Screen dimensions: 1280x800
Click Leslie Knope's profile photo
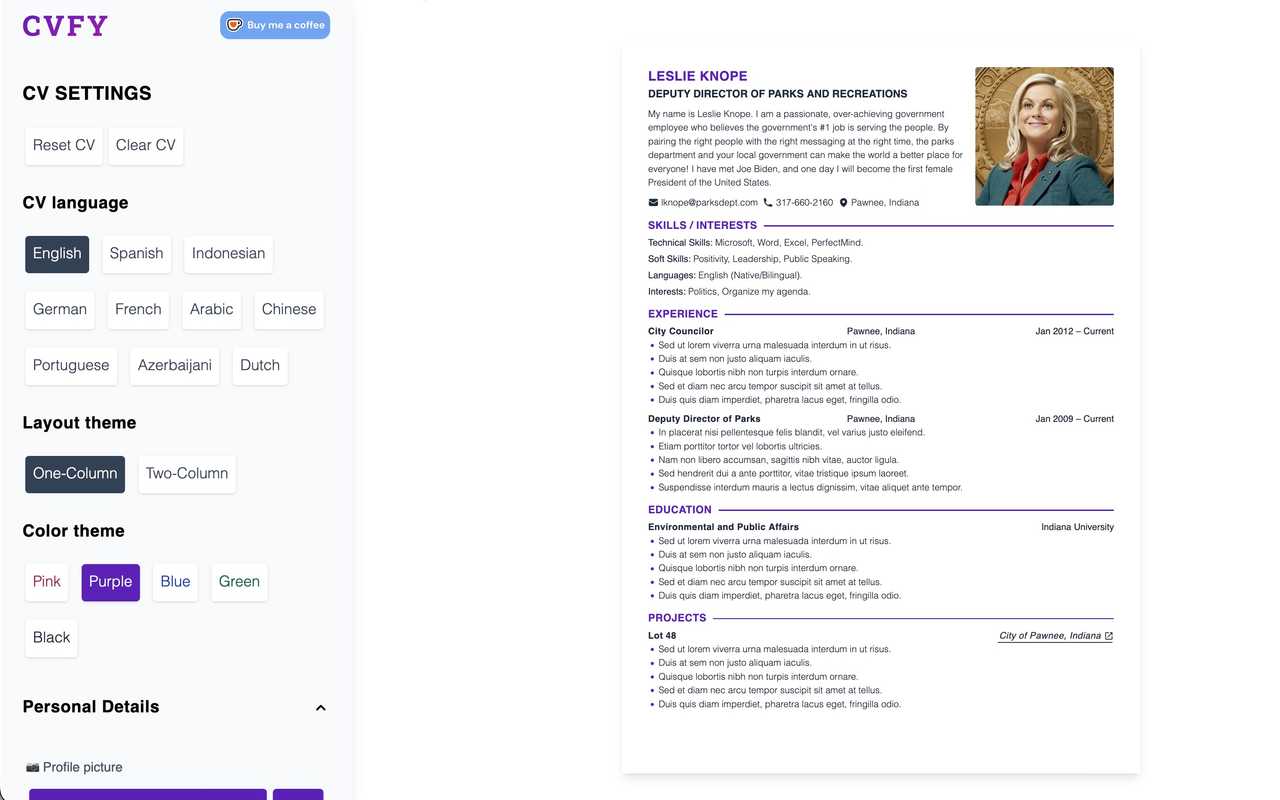(1044, 136)
